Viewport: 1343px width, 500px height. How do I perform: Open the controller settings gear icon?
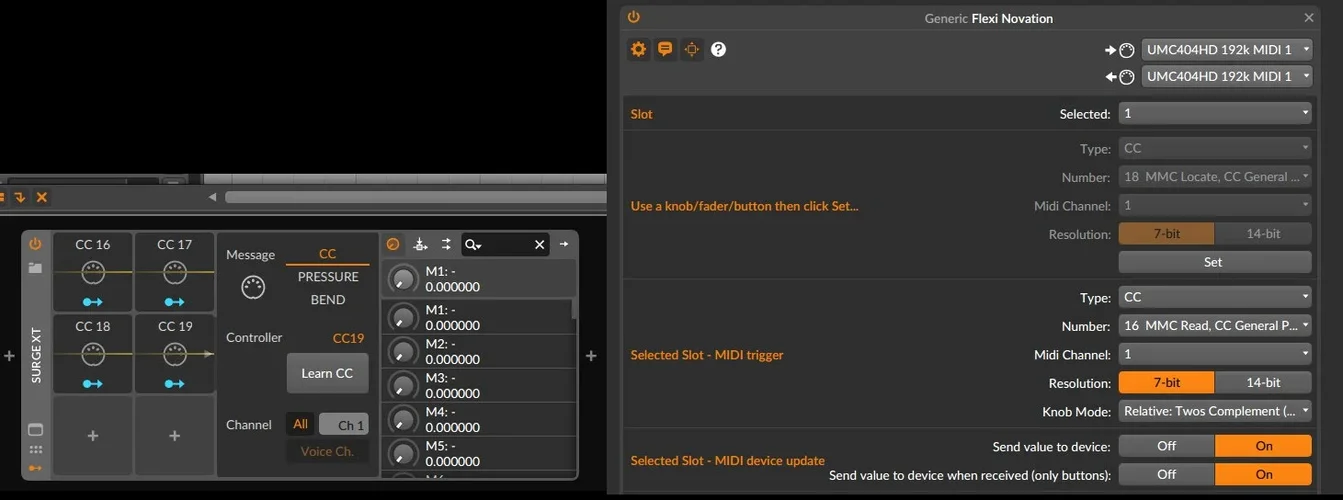[638, 49]
